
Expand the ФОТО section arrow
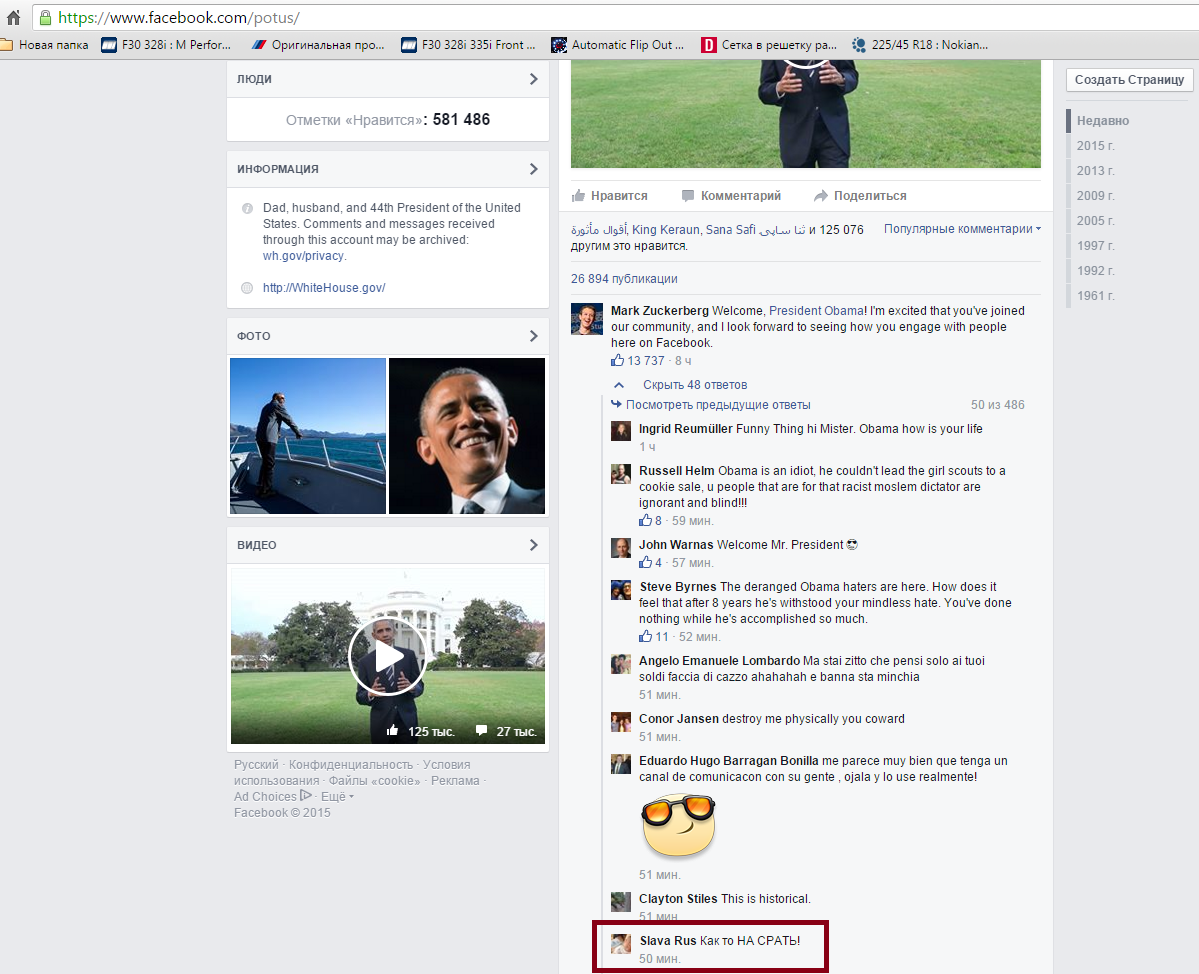(534, 336)
